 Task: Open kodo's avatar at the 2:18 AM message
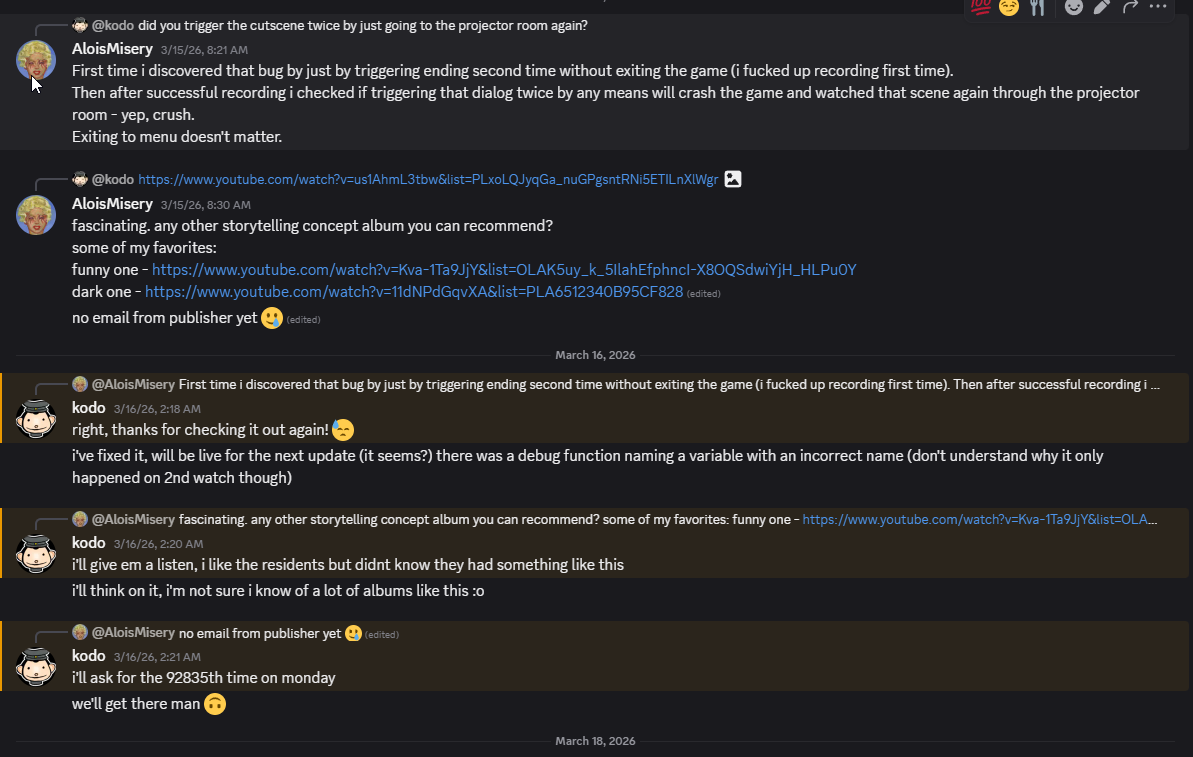pos(36,420)
